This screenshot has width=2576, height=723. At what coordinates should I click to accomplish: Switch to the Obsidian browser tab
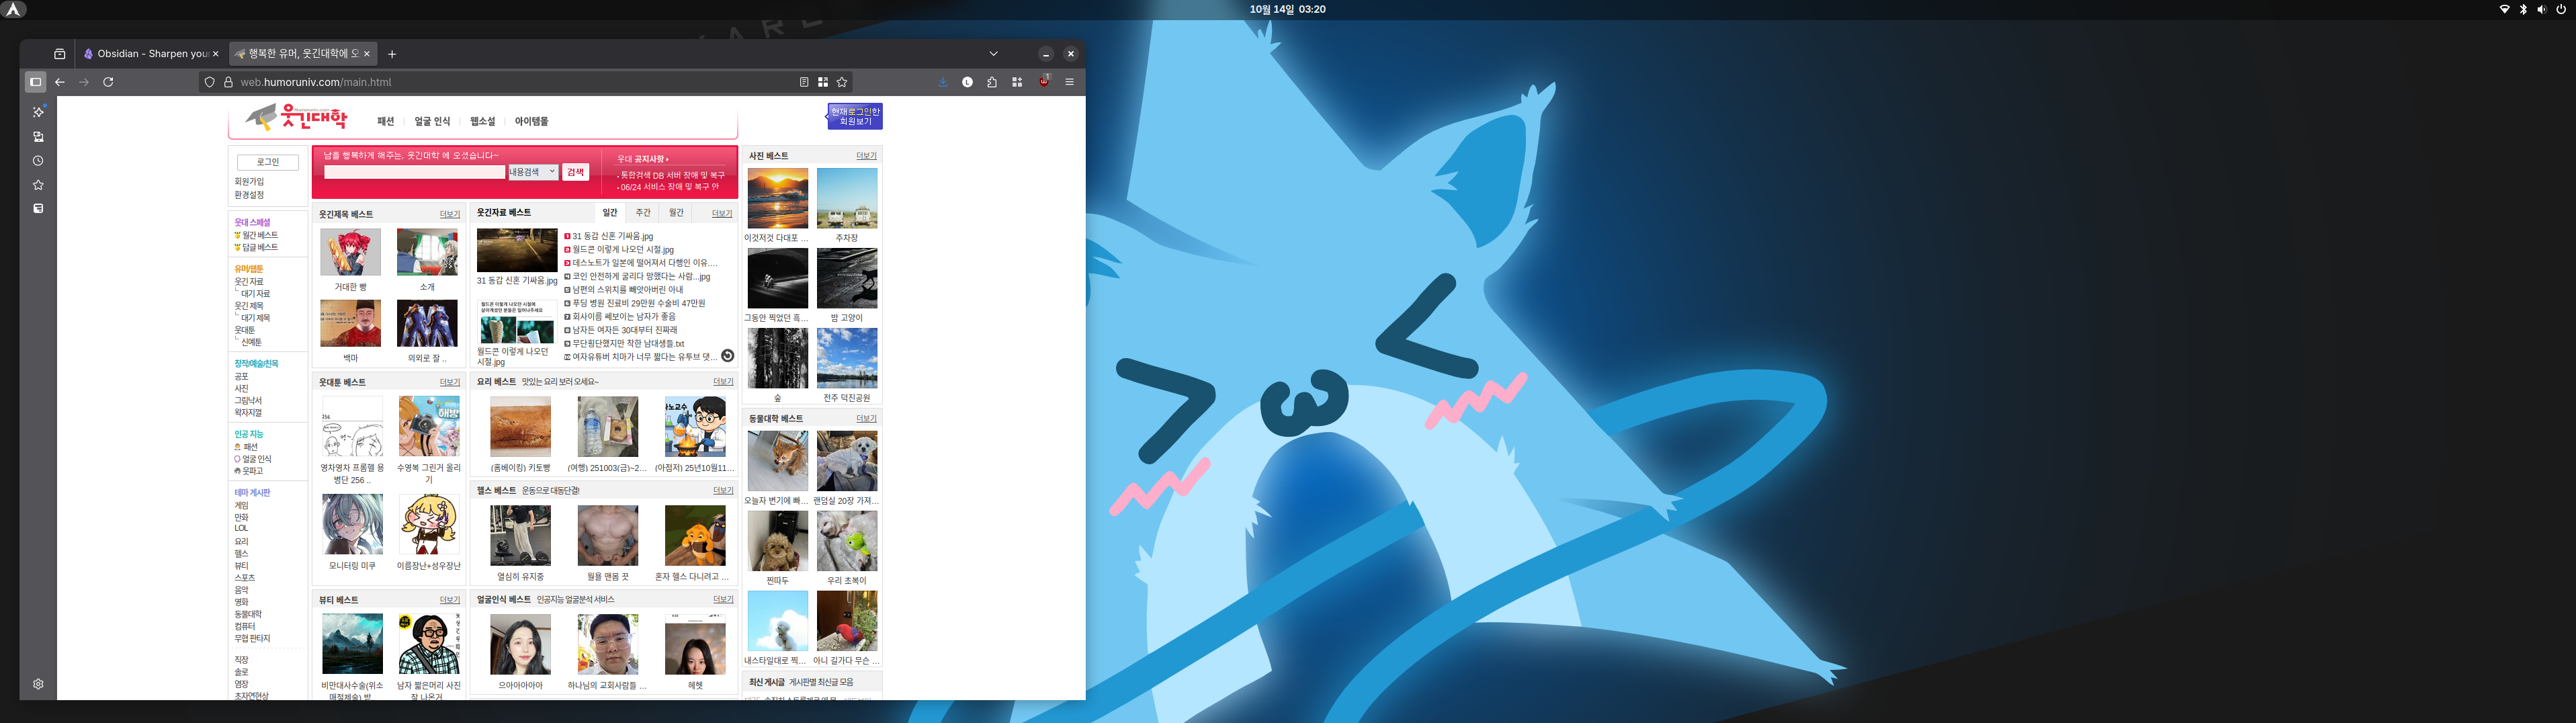(152, 54)
